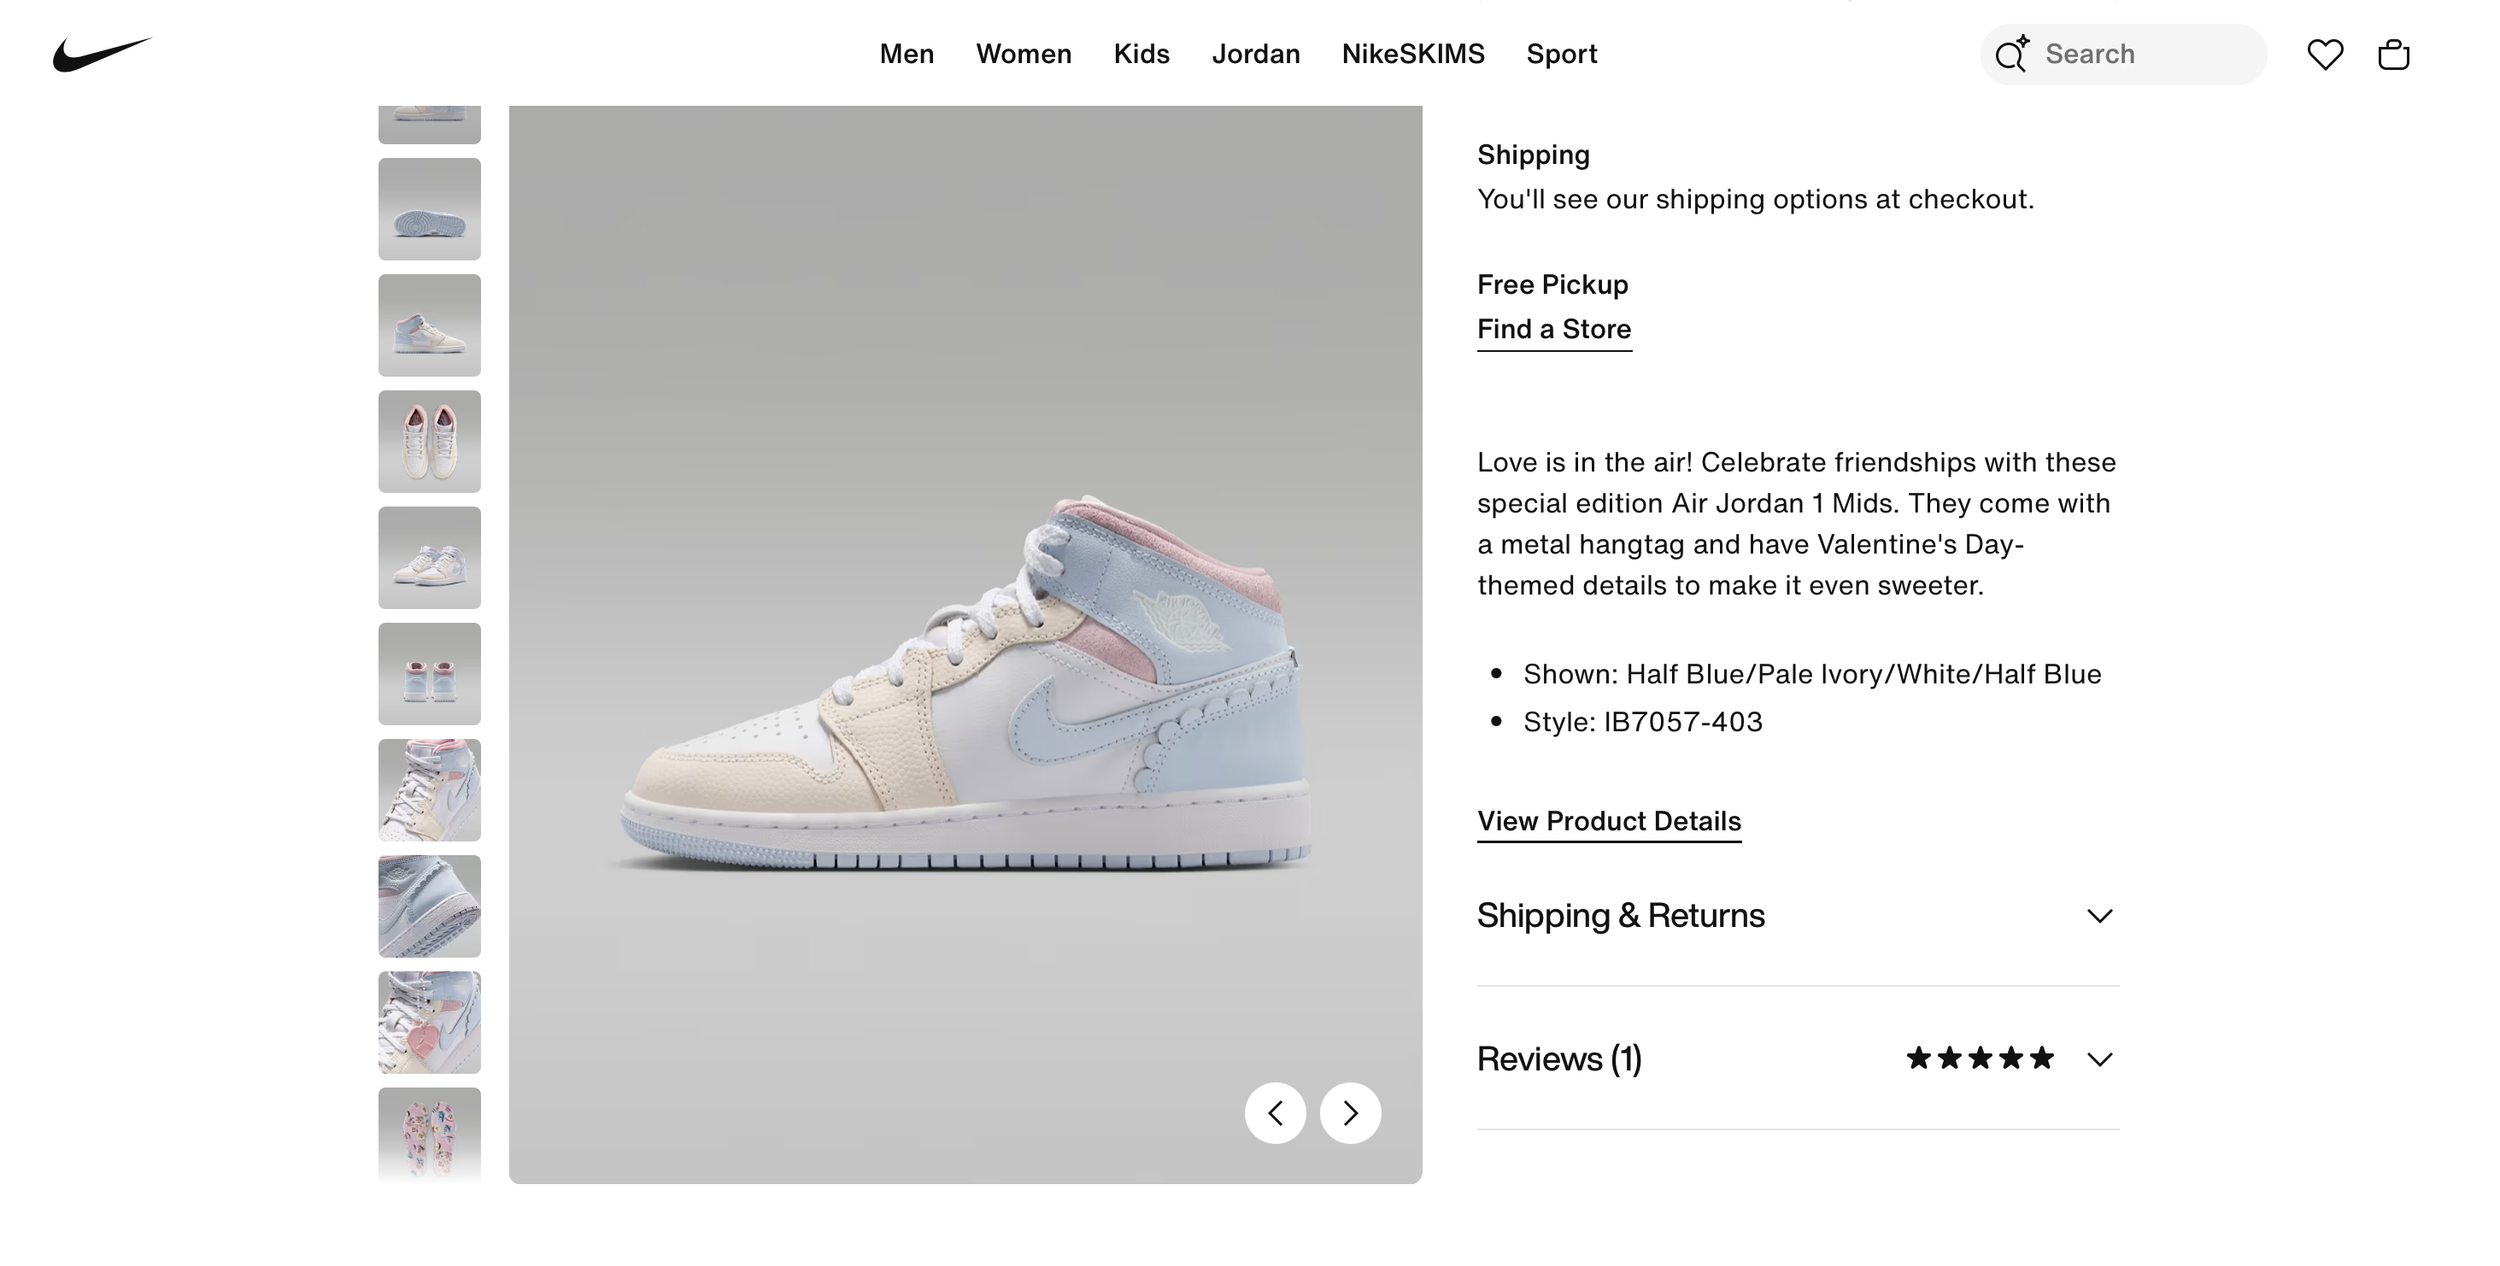The height and width of the screenshot is (1266, 2500).
Task: Click the Find a Store link
Action: [1554, 329]
